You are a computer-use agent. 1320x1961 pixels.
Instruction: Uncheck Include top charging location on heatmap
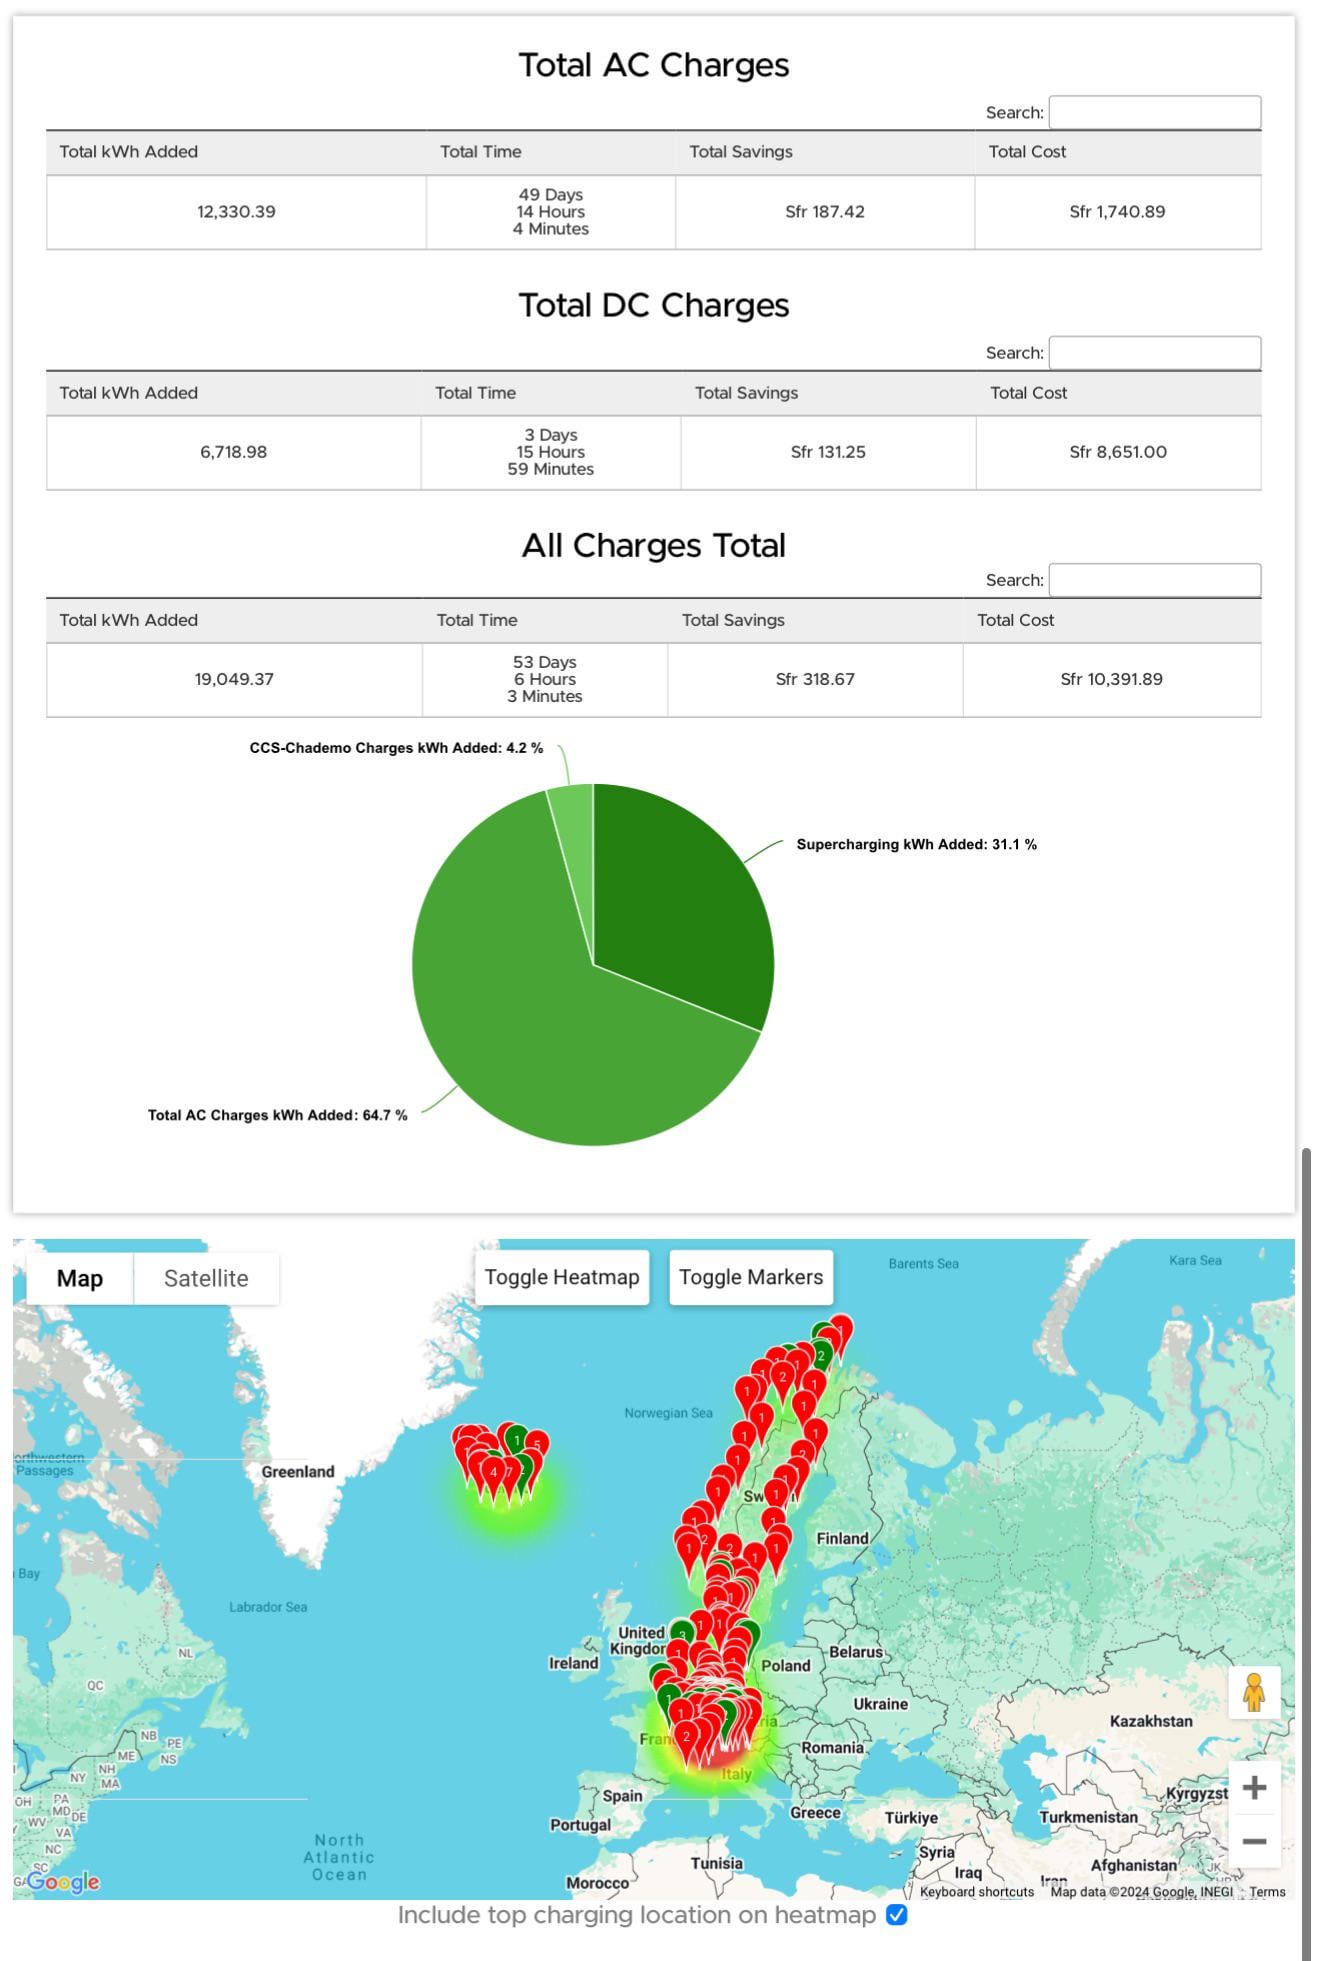pos(897,1915)
